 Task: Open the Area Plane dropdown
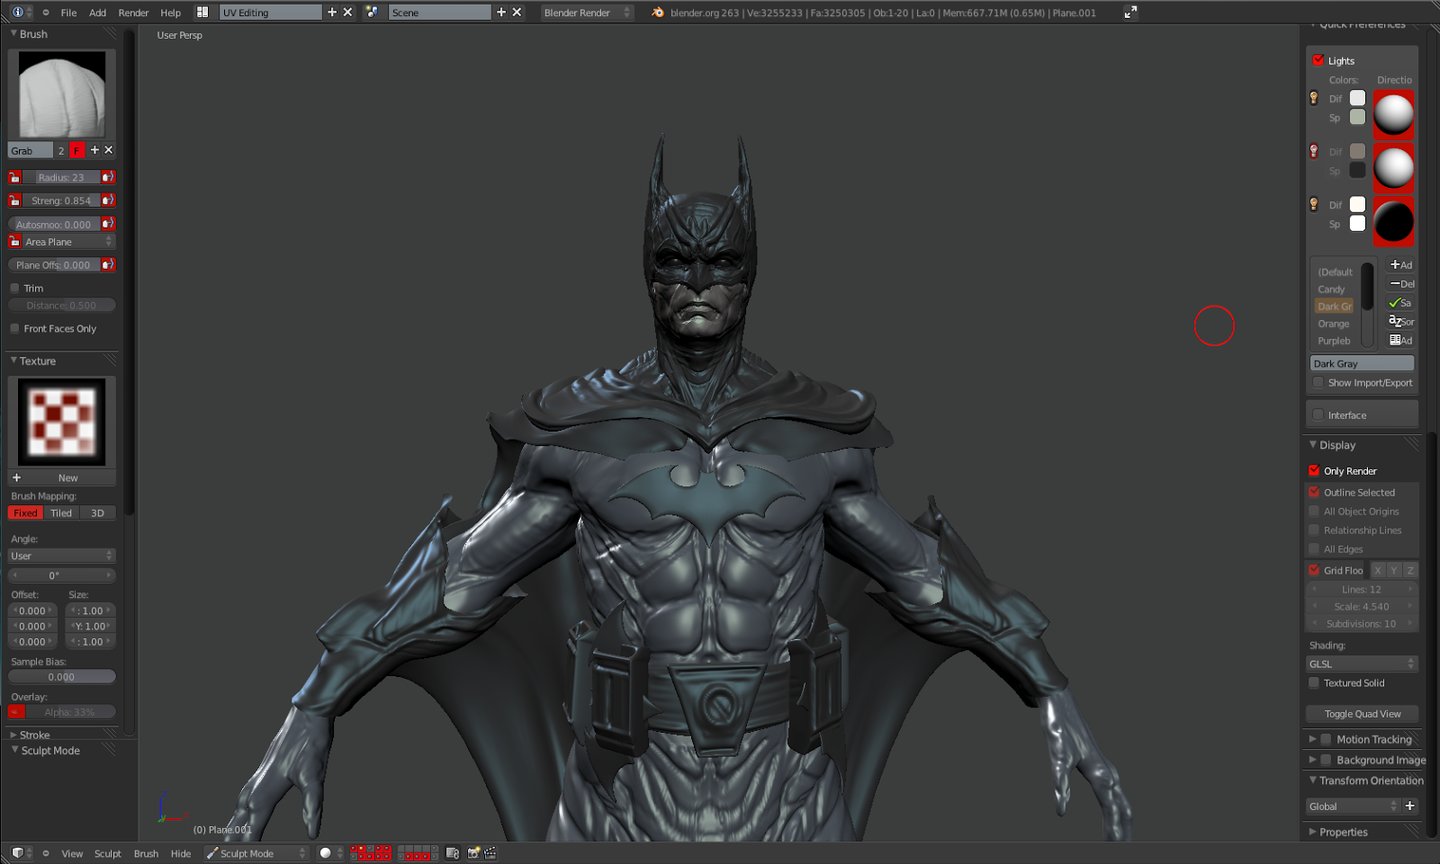click(x=69, y=242)
